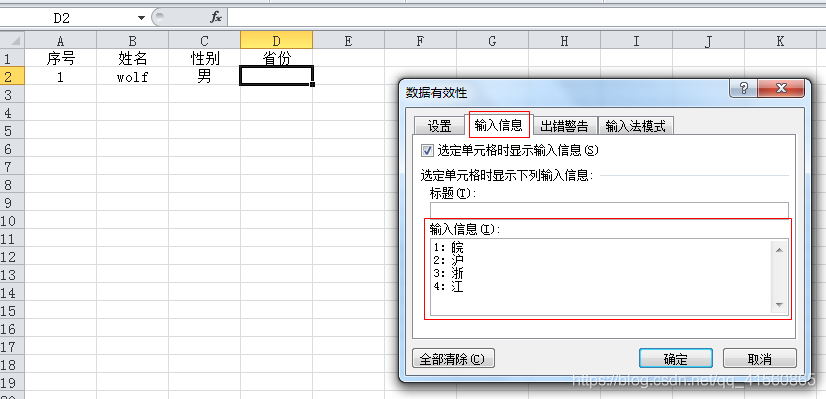Click the fx insert function icon

216,17
